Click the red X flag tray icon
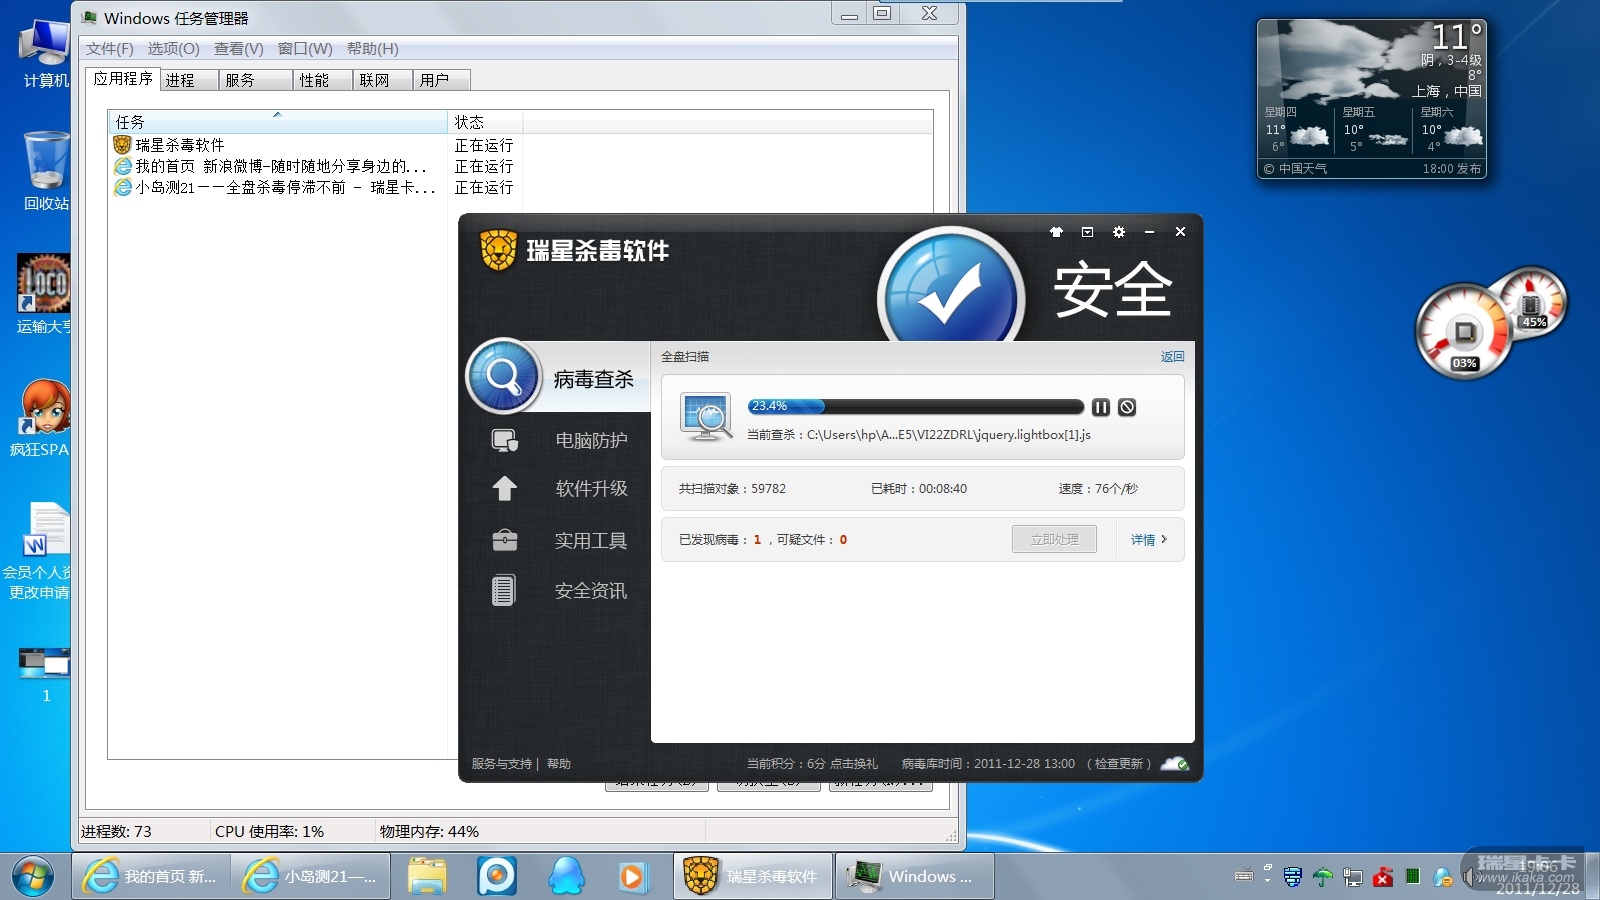 tap(1383, 877)
